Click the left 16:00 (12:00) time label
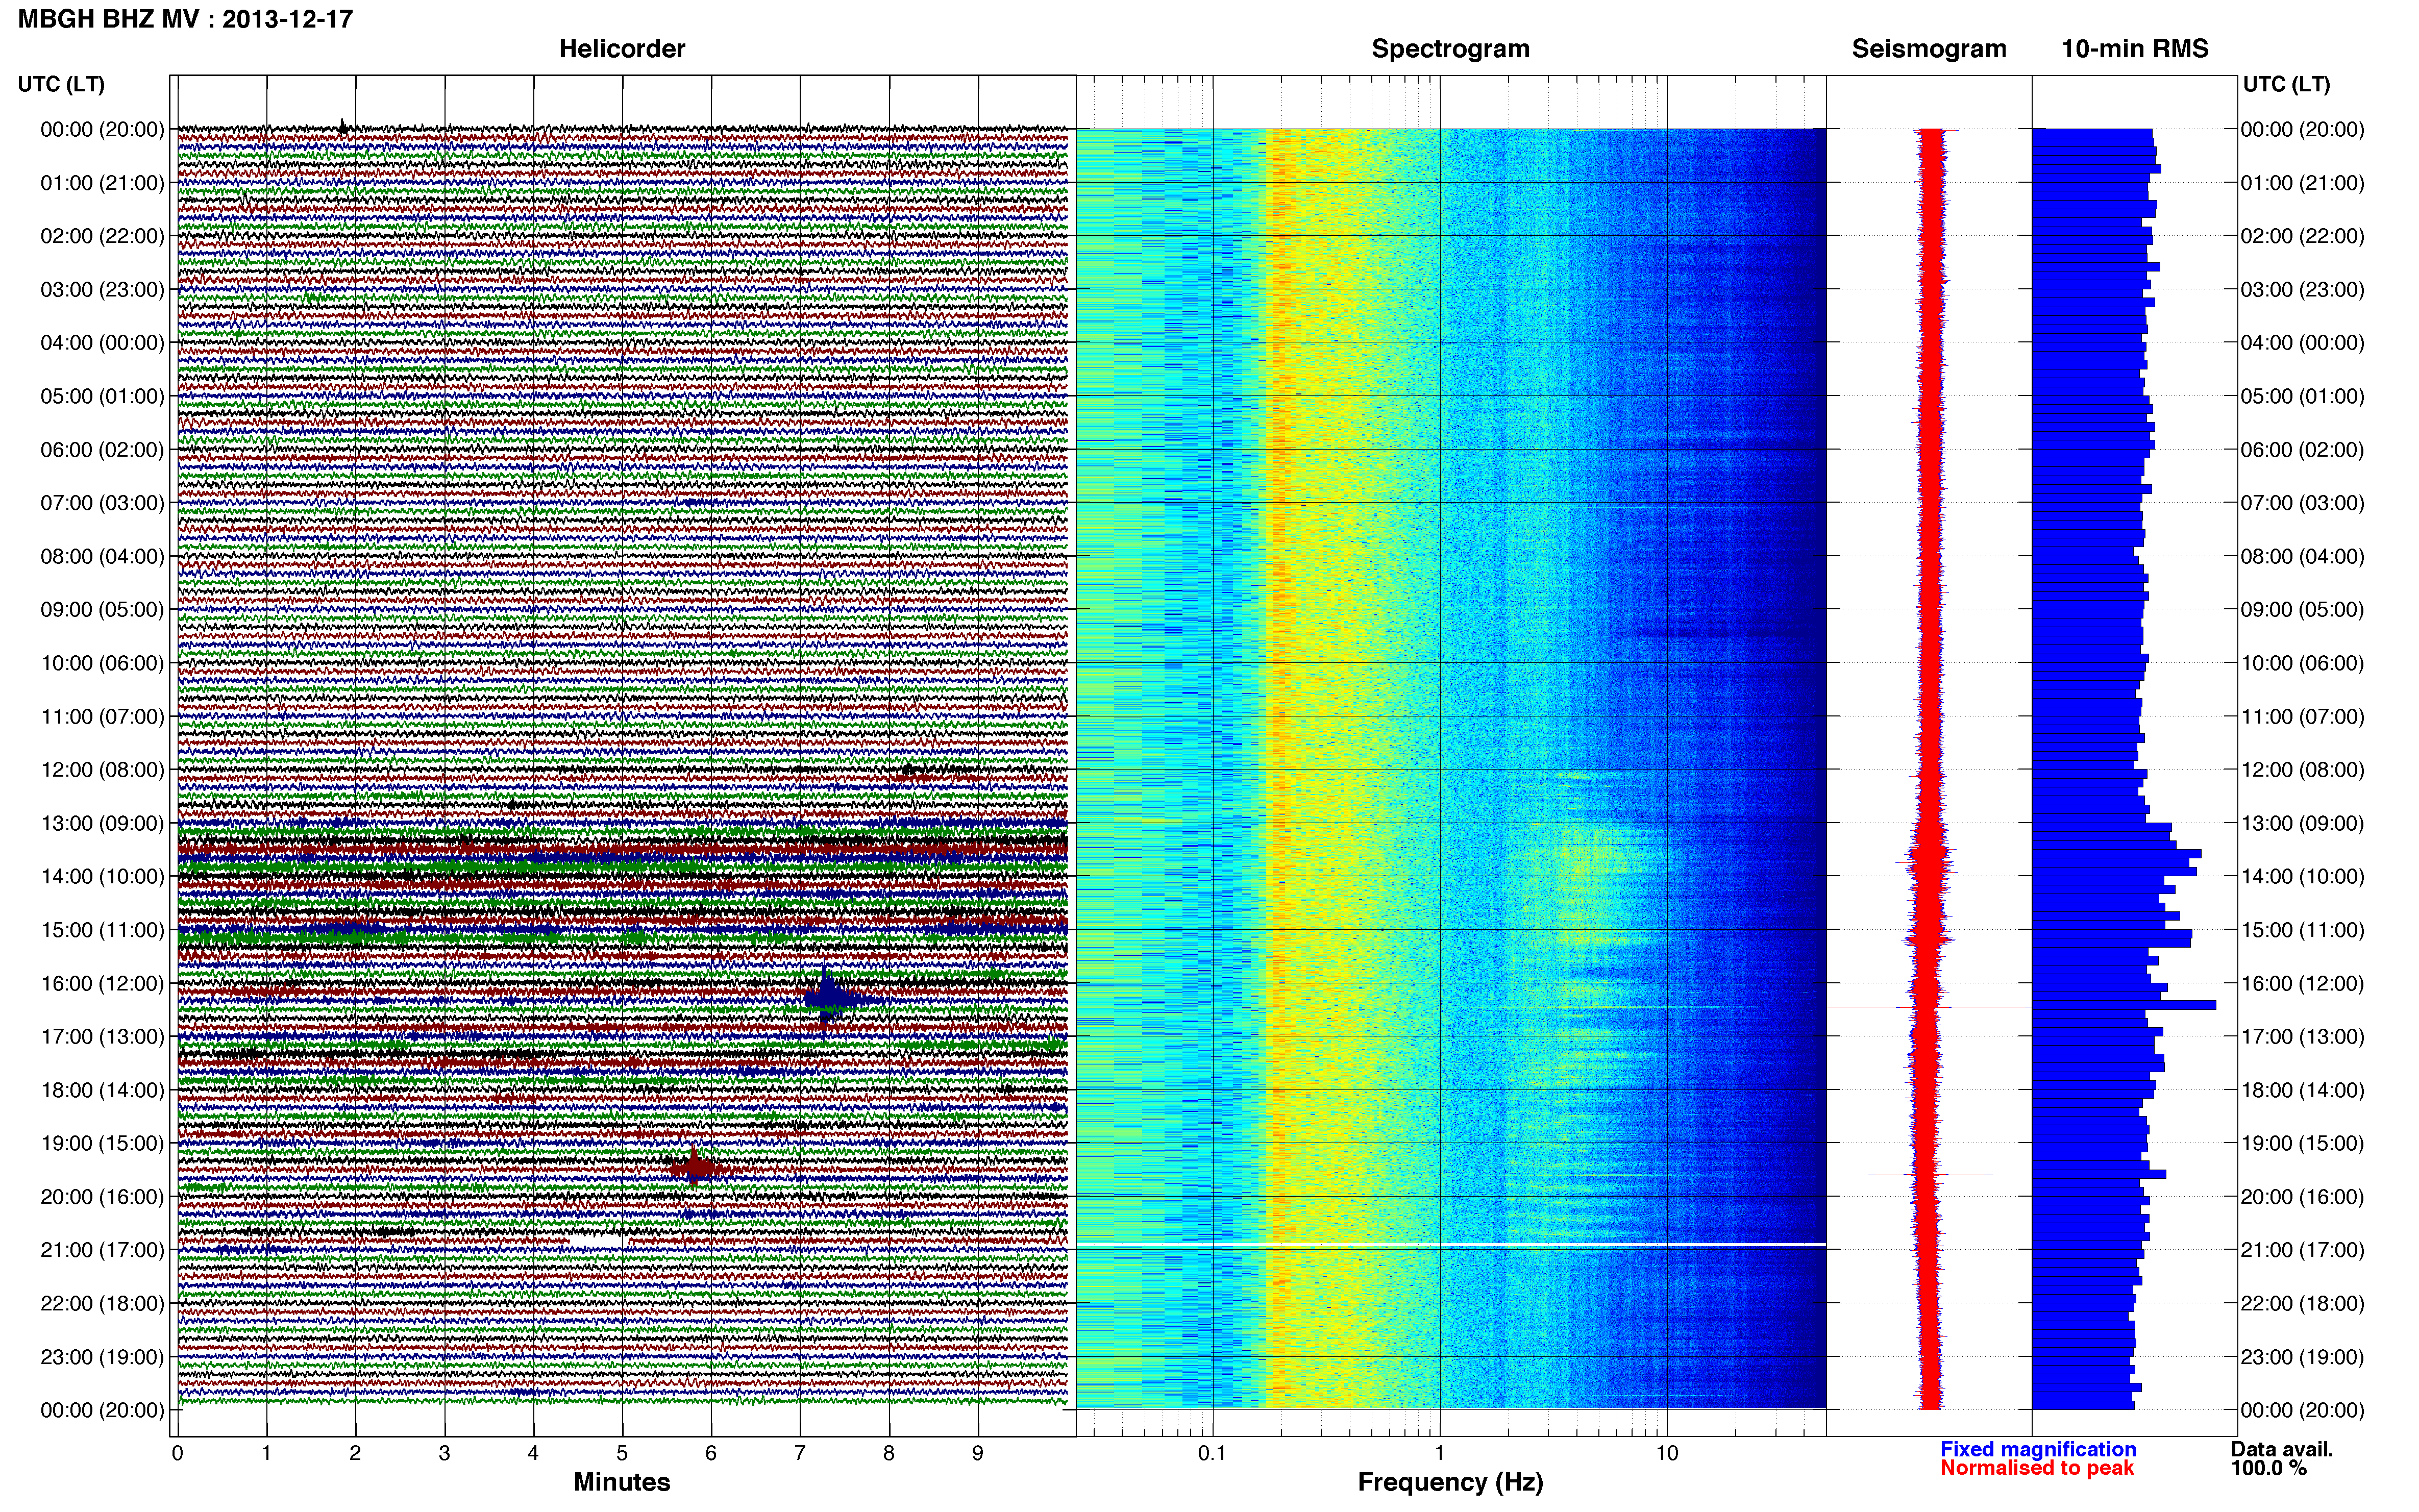2419x1512 pixels. coord(102,984)
